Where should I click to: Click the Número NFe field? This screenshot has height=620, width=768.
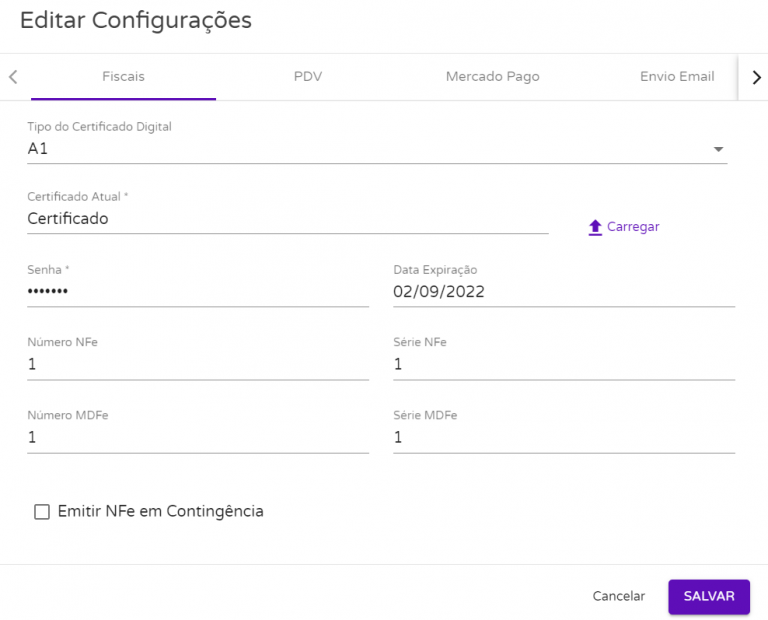point(198,364)
